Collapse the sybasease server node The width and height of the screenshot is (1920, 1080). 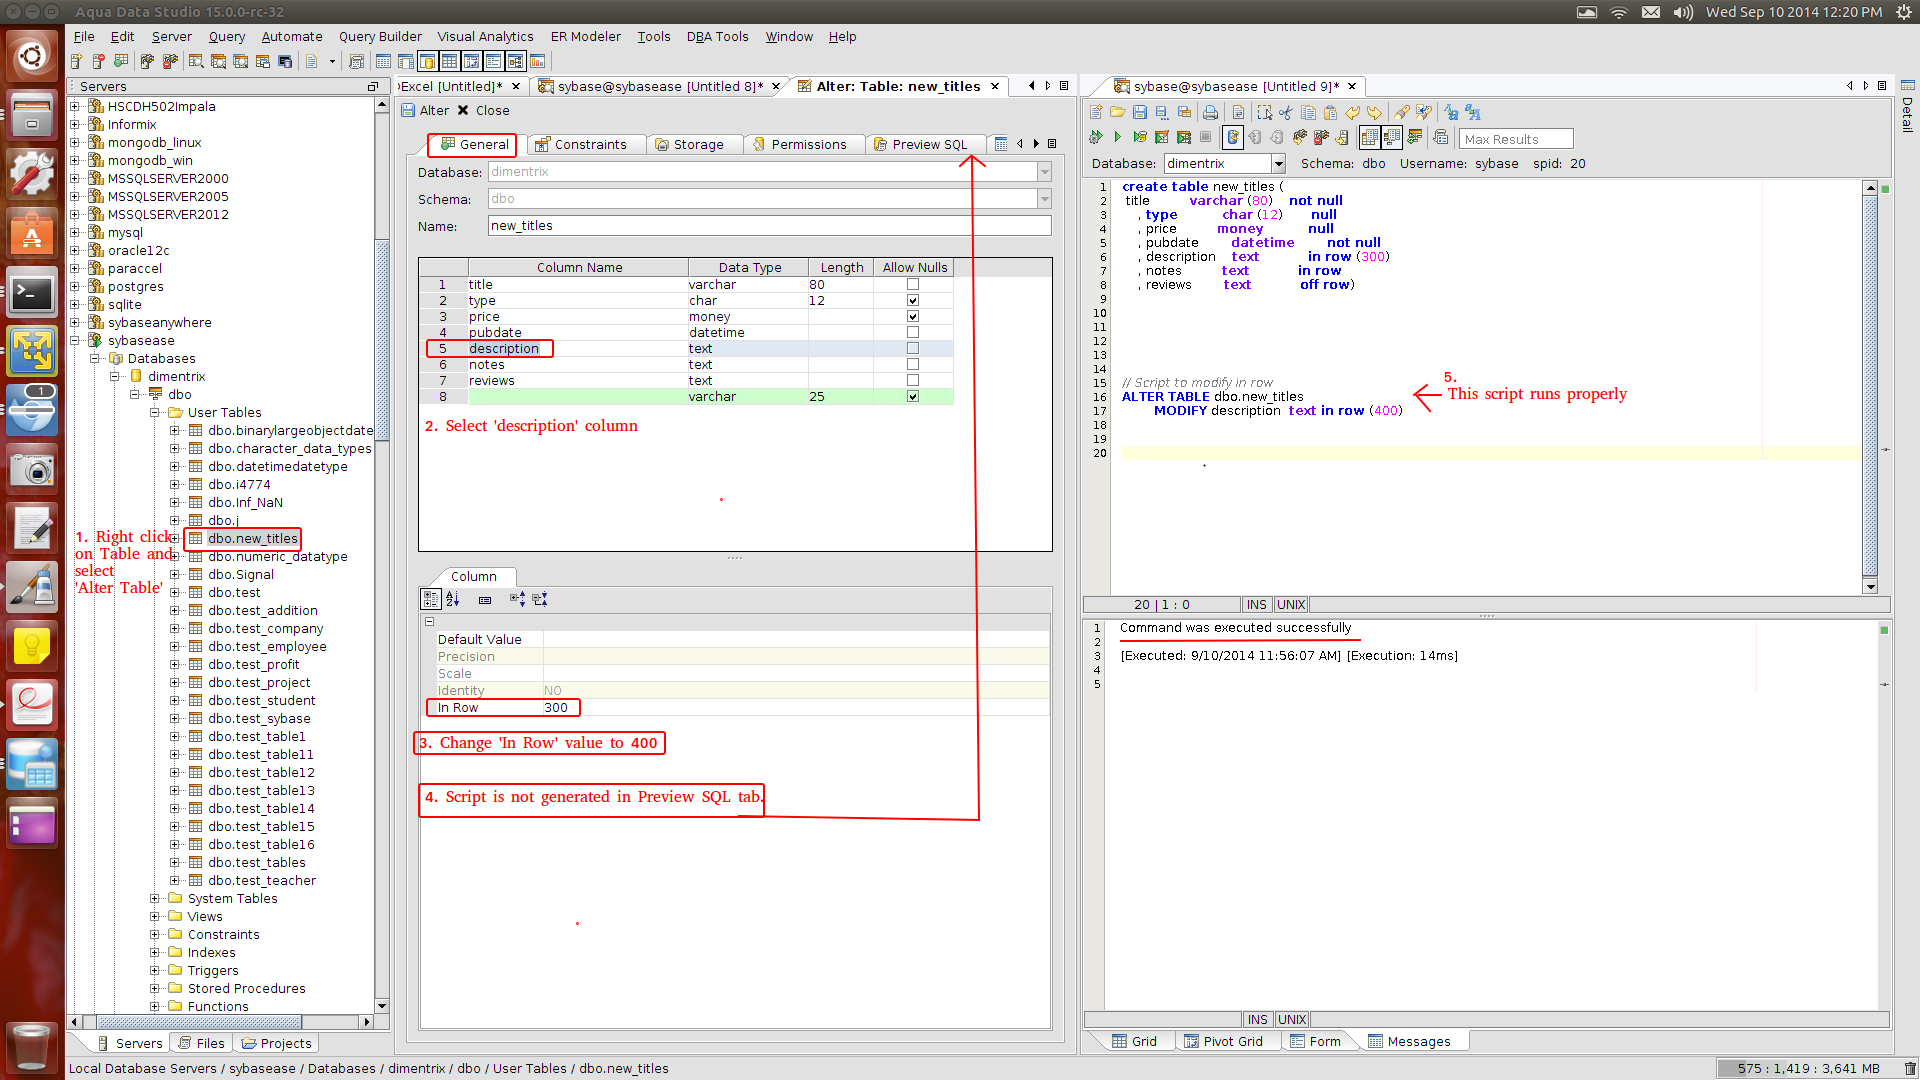pyautogui.click(x=75, y=341)
